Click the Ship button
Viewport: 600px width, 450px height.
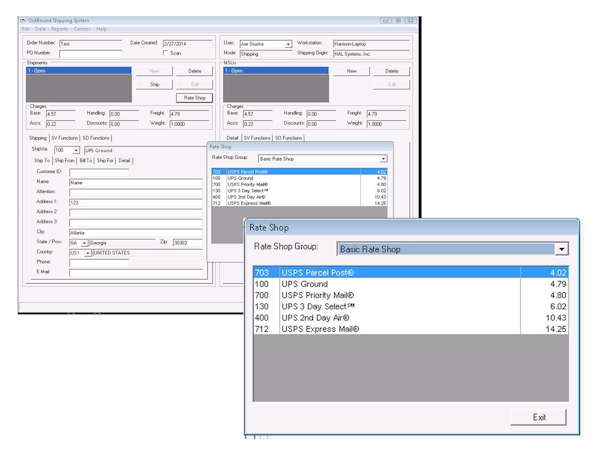(155, 85)
